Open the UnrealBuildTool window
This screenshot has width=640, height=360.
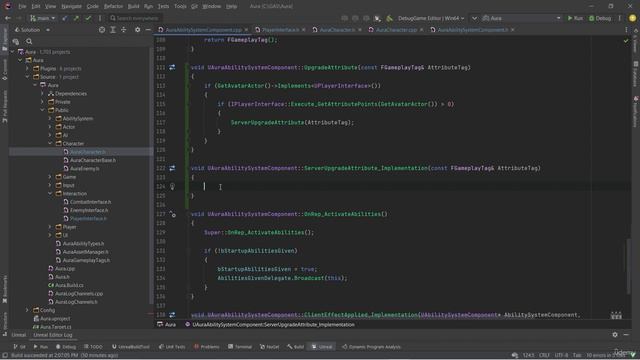click(131, 347)
